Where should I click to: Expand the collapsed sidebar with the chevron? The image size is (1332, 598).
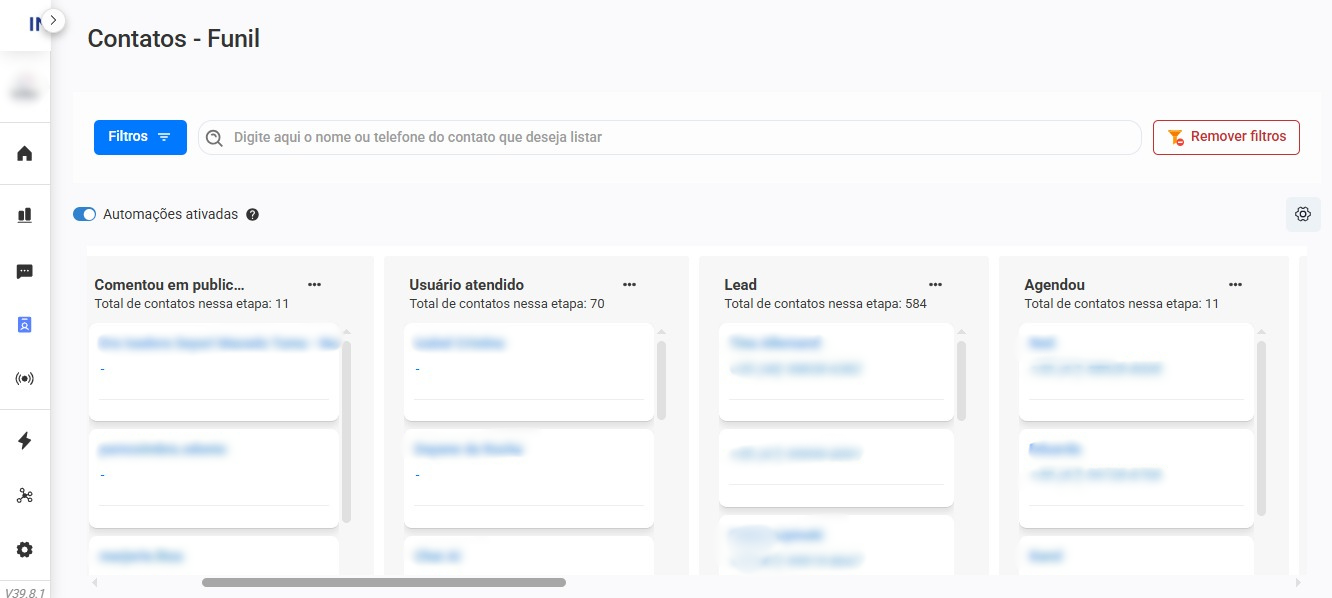tap(54, 20)
